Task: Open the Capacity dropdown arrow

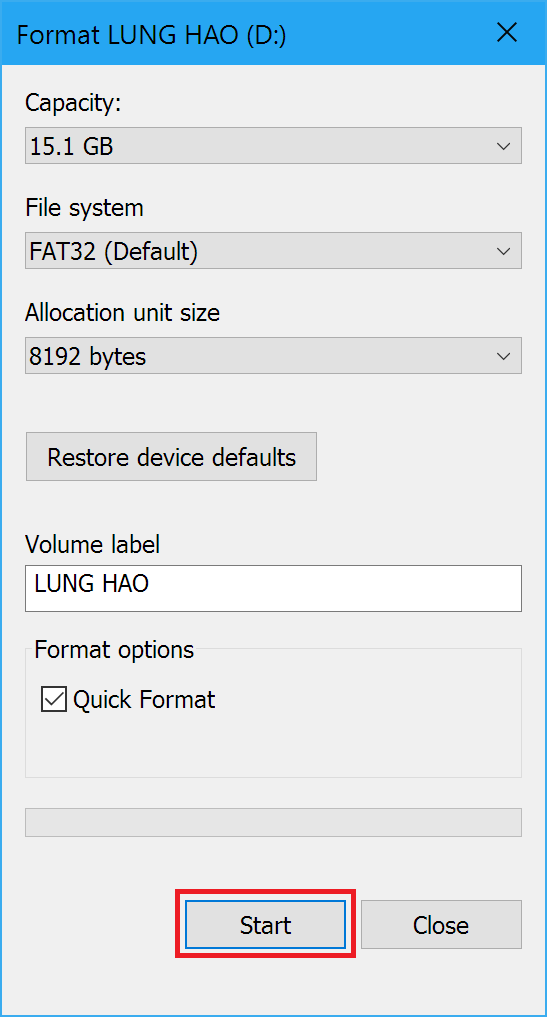Action: tap(503, 147)
